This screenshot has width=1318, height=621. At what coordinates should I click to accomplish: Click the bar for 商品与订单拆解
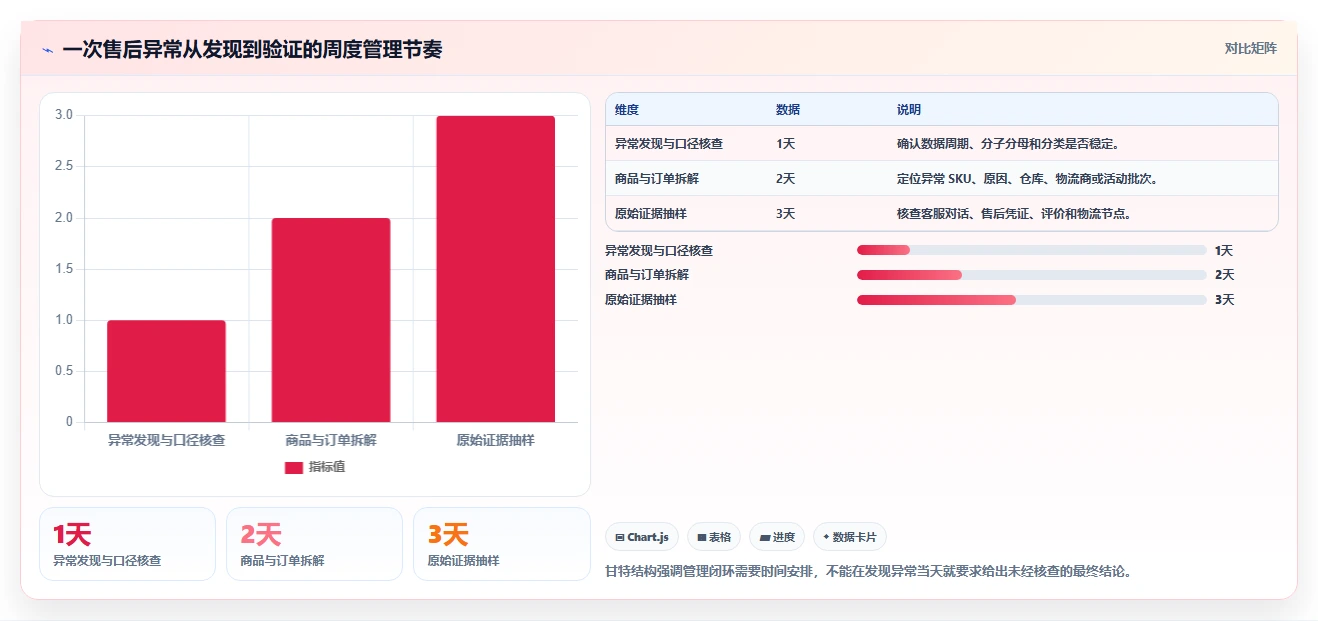pyautogui.click(x=331, y=320)
